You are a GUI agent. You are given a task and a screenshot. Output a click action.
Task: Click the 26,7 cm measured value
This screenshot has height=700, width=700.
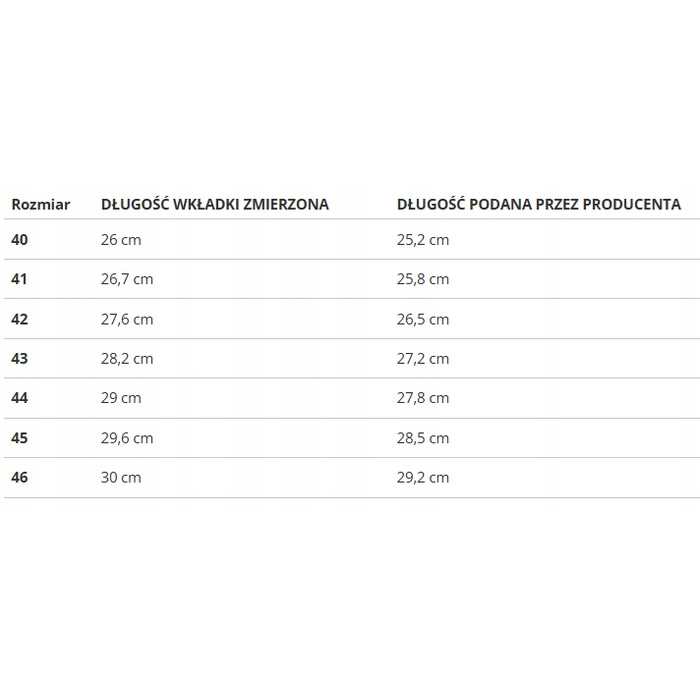pyautogui.click(x=127, y=279)
